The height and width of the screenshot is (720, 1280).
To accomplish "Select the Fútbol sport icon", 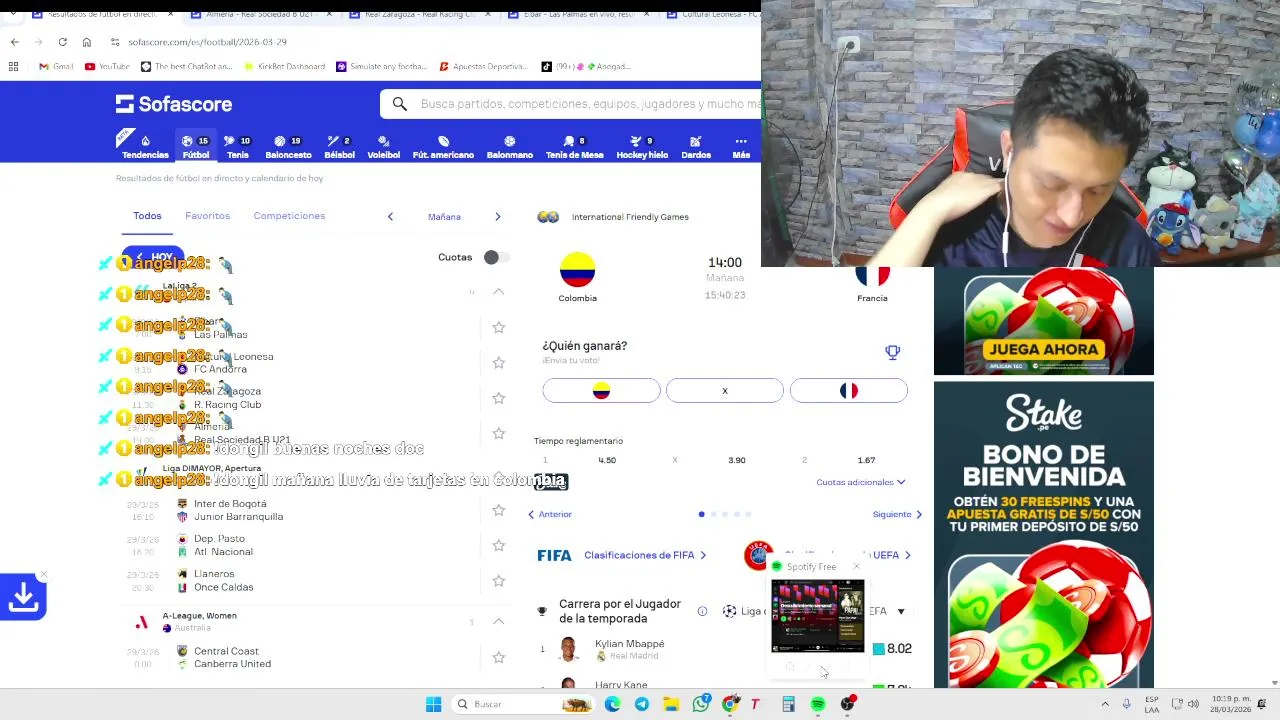I will [196, 147].
